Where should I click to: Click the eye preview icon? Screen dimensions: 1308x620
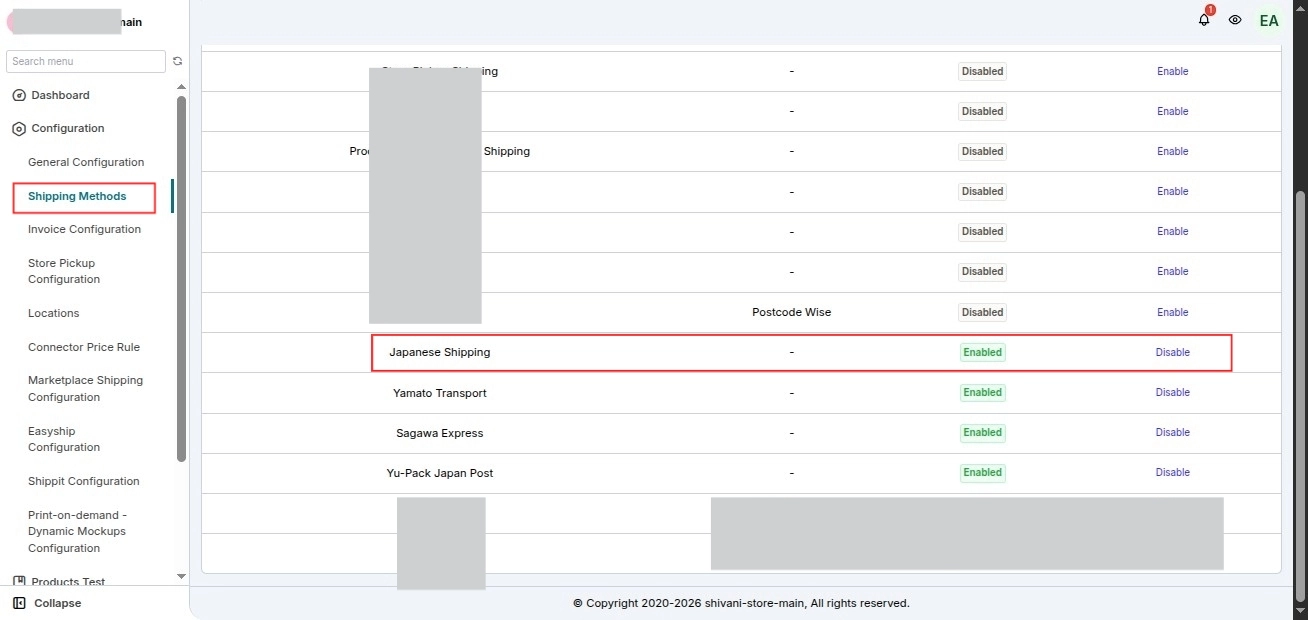click(1235, 20)
